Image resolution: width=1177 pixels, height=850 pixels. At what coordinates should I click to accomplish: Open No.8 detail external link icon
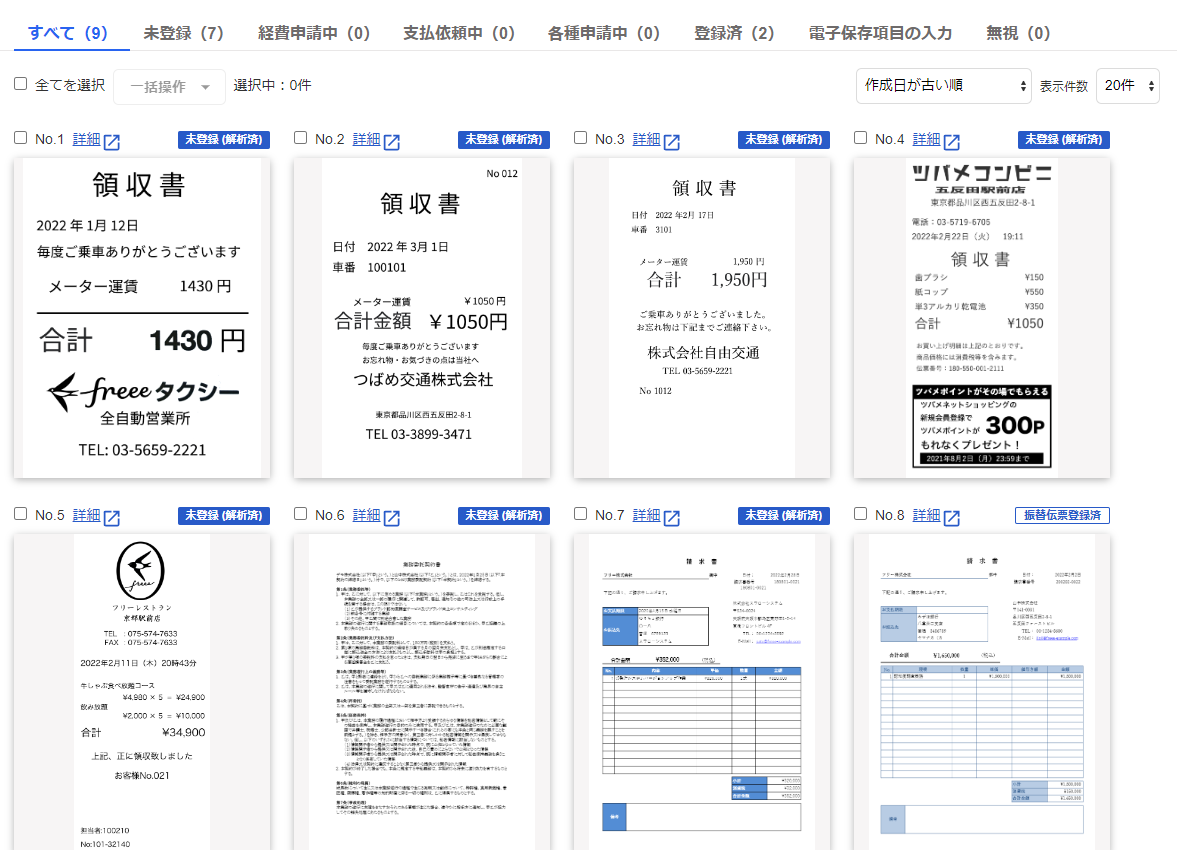pyautogui.click(x=952, y=517)
